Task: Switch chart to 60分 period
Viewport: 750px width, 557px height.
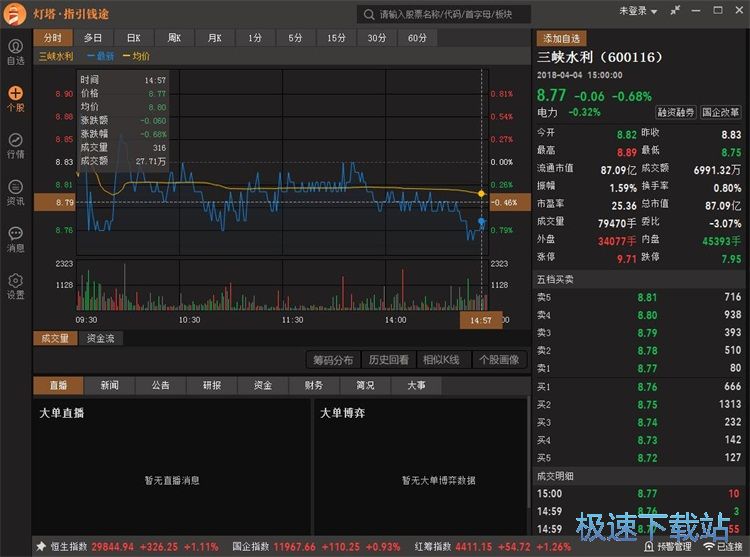Action: tap(417, 38)
